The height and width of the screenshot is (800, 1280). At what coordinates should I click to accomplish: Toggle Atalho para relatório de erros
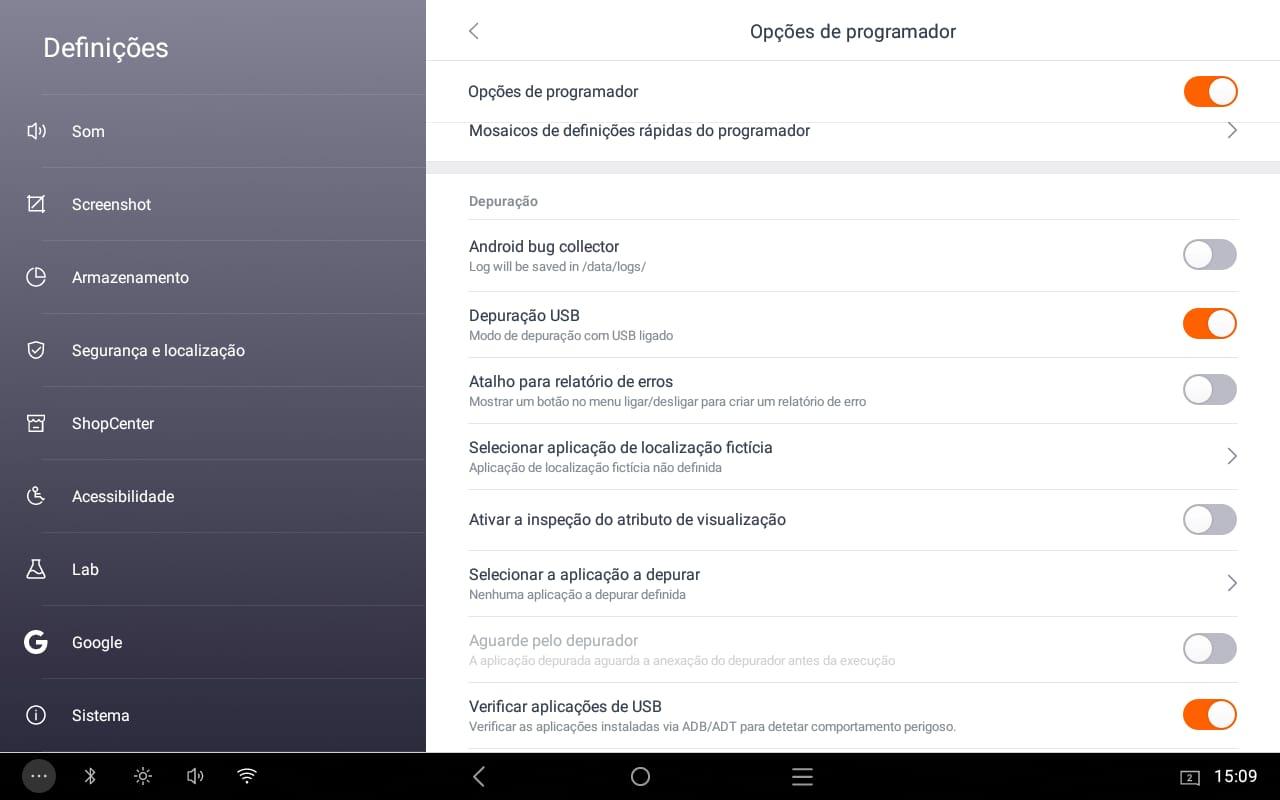tap(1210, 390)
